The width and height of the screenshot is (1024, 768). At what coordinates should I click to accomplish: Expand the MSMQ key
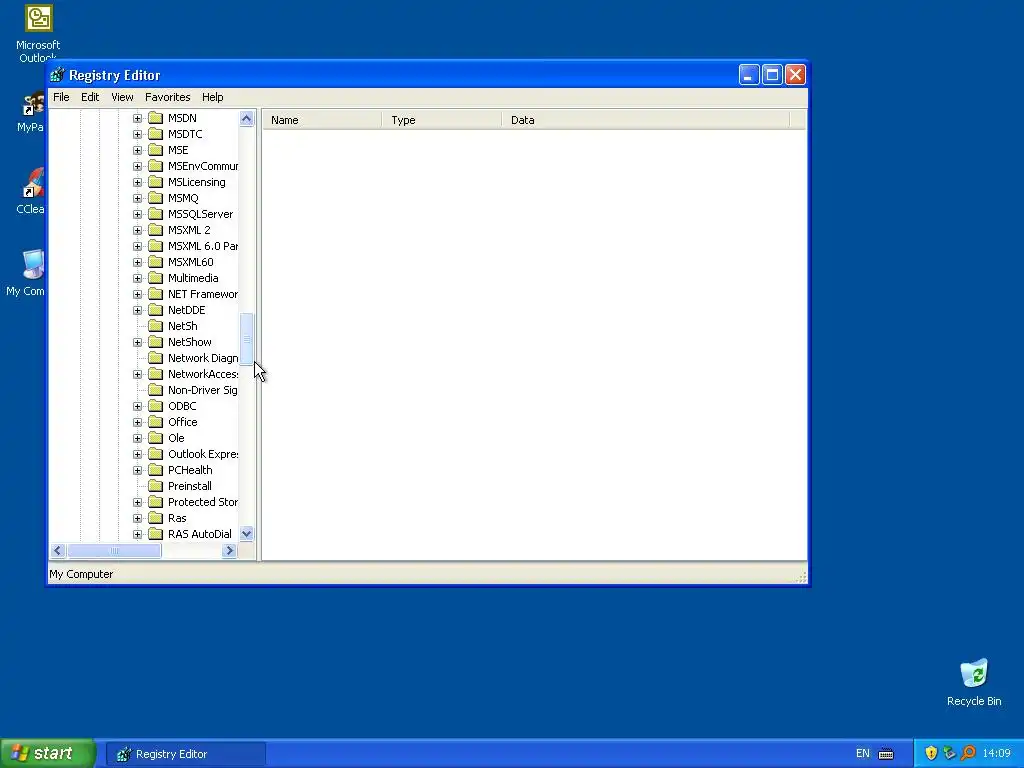137,198
